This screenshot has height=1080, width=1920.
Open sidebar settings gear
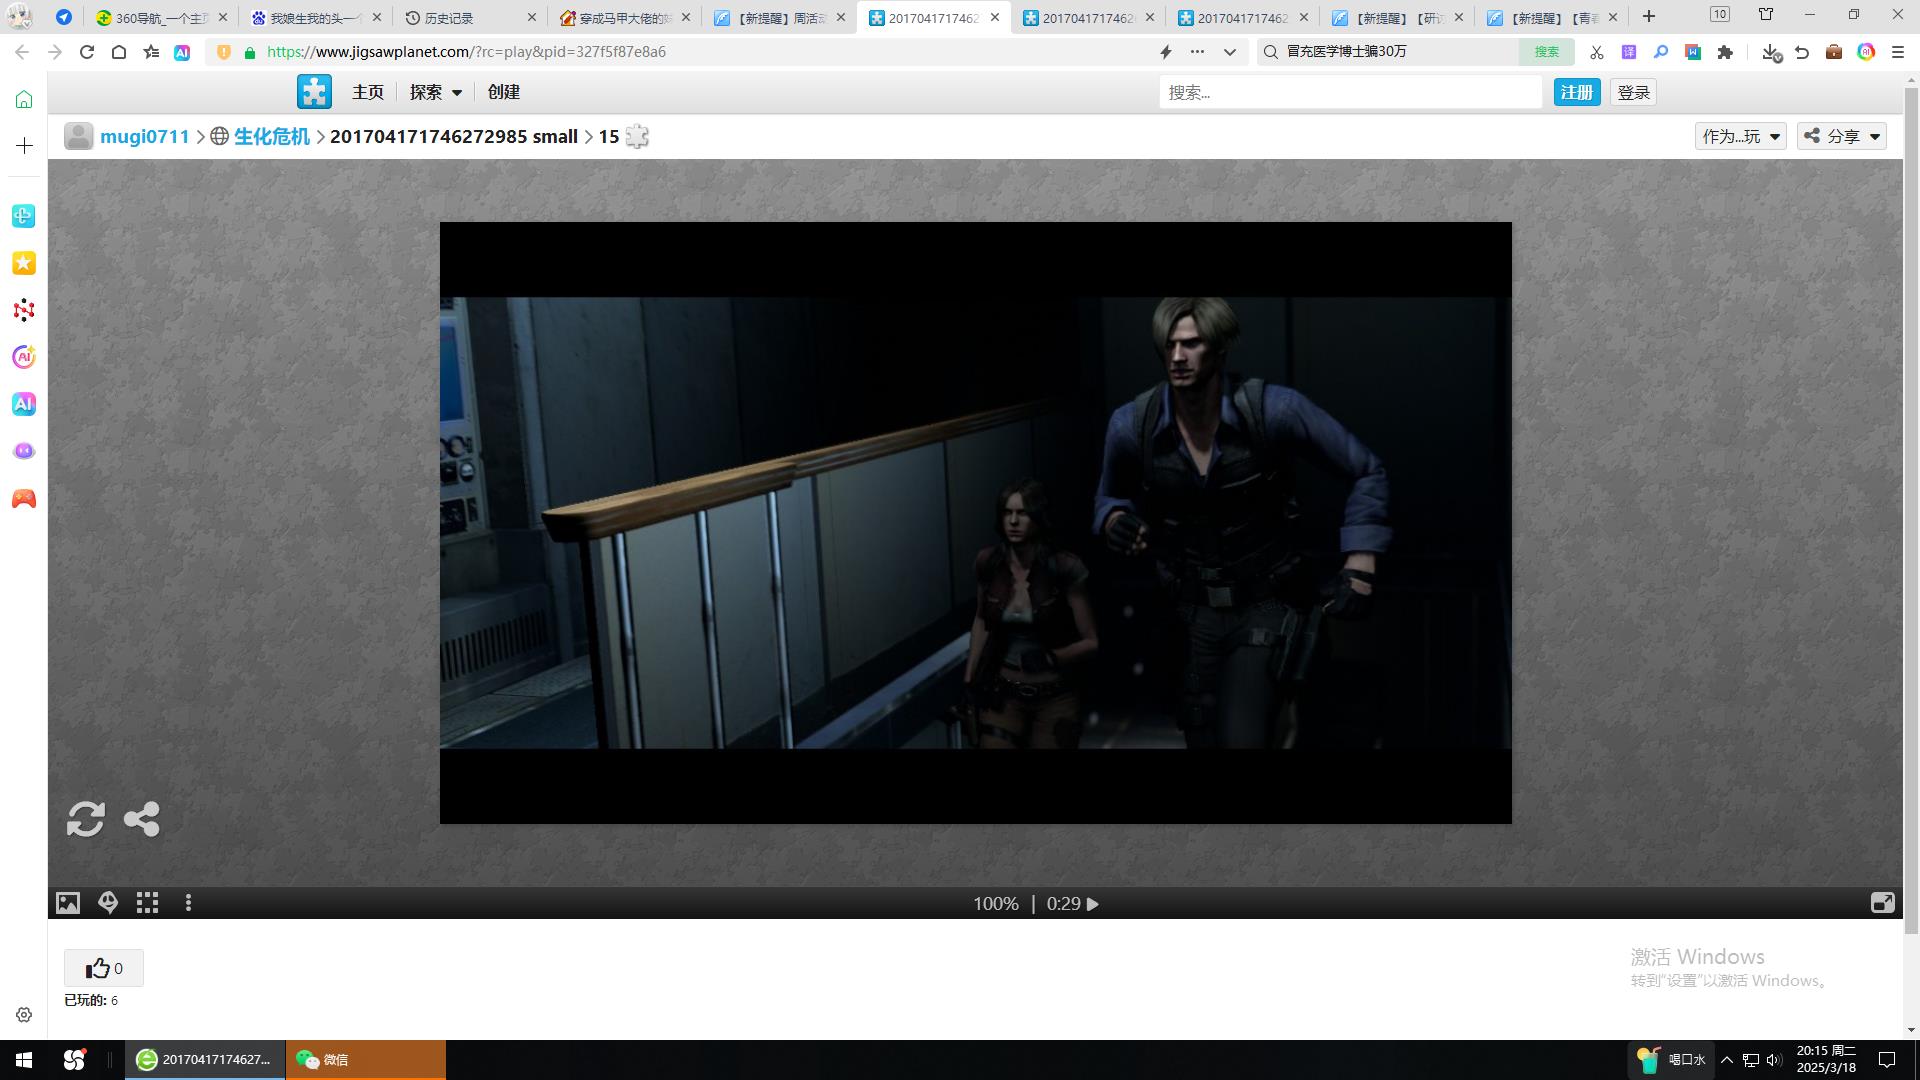(24, 1015)
